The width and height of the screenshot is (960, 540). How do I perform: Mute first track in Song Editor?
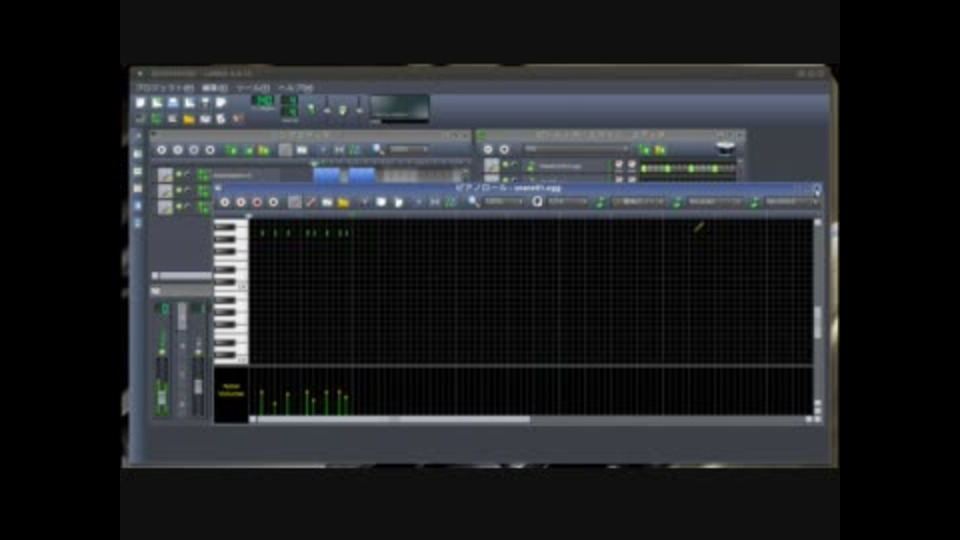click(x=179, y=175)
